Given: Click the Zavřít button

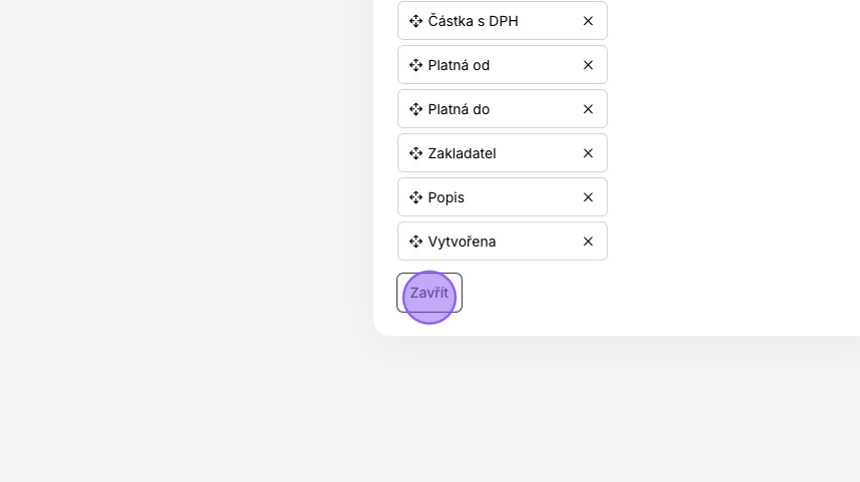Looking at the screenshot, I should coord(429,293).
